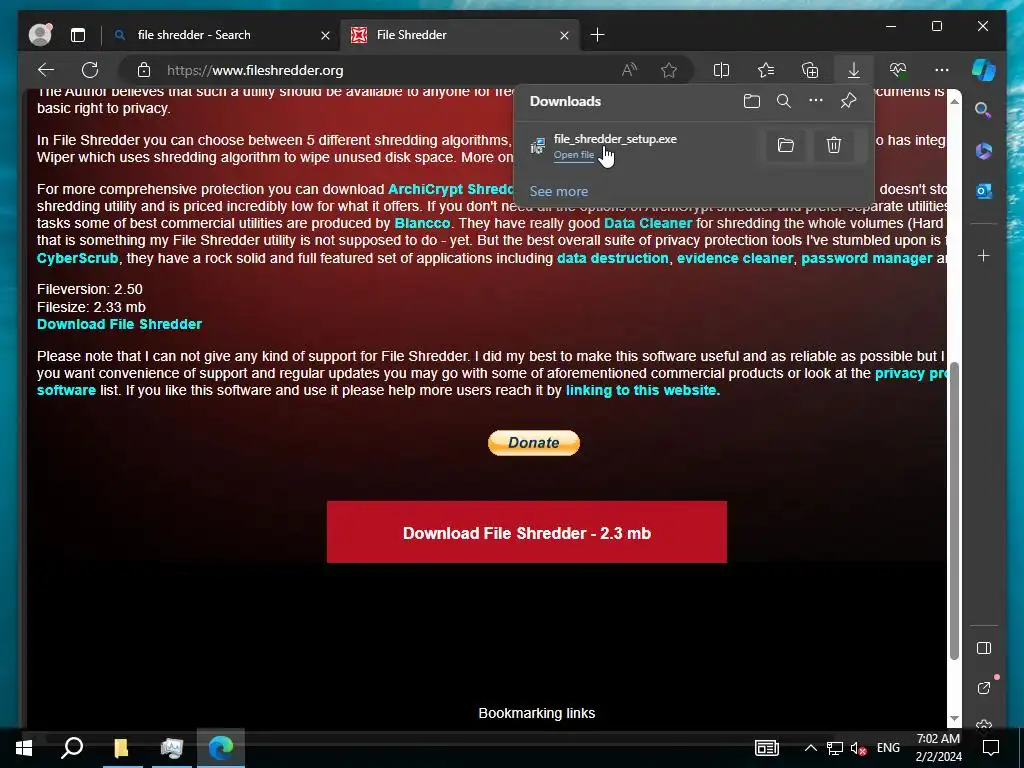
Task: Click the Download File Shredder text link
Action: (x=120, y=324)
